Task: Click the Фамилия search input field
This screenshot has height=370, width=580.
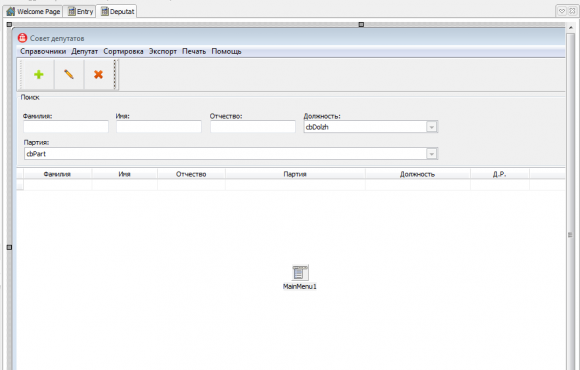Action: point(66,127)
